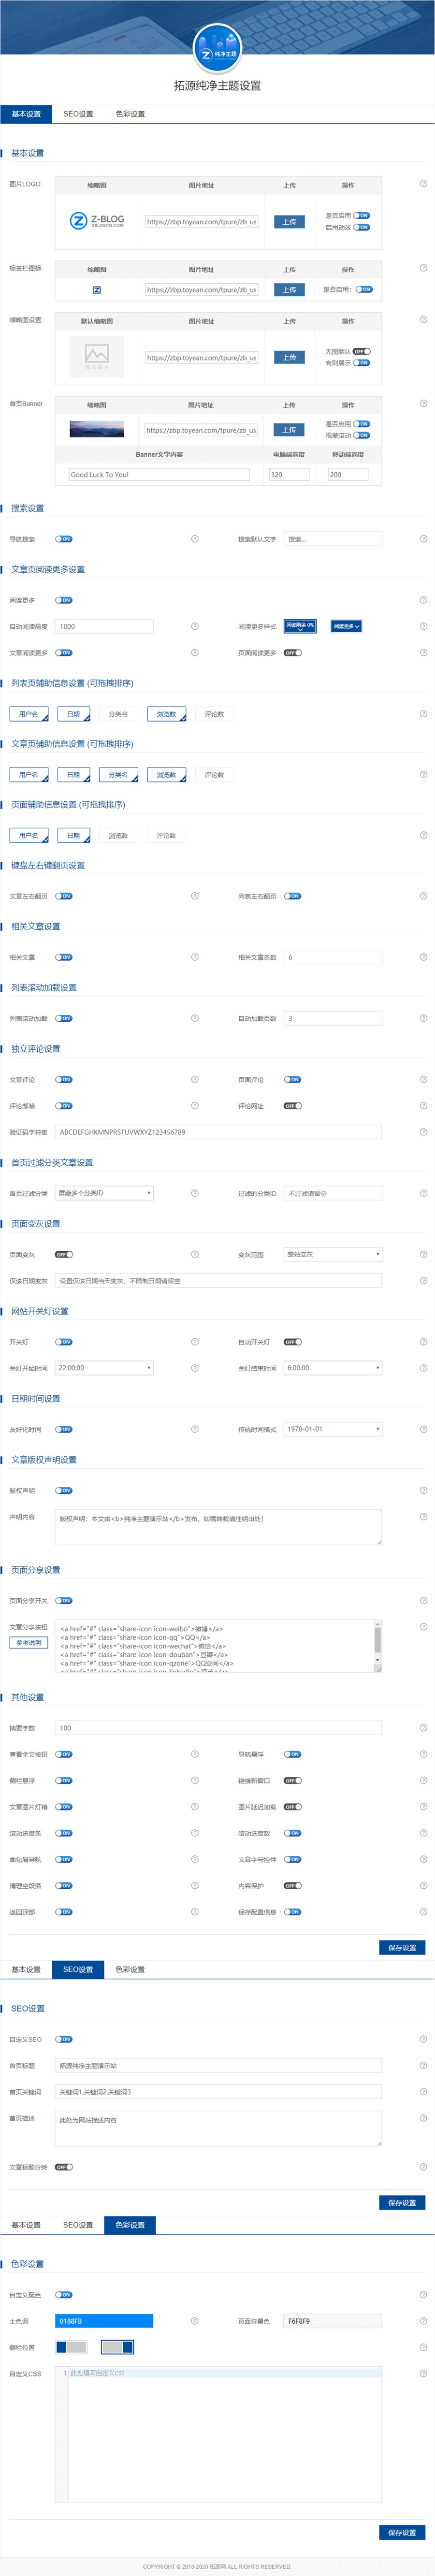
Task: Click help icon beside 图片LOGO row
Action: coord(423,184)
